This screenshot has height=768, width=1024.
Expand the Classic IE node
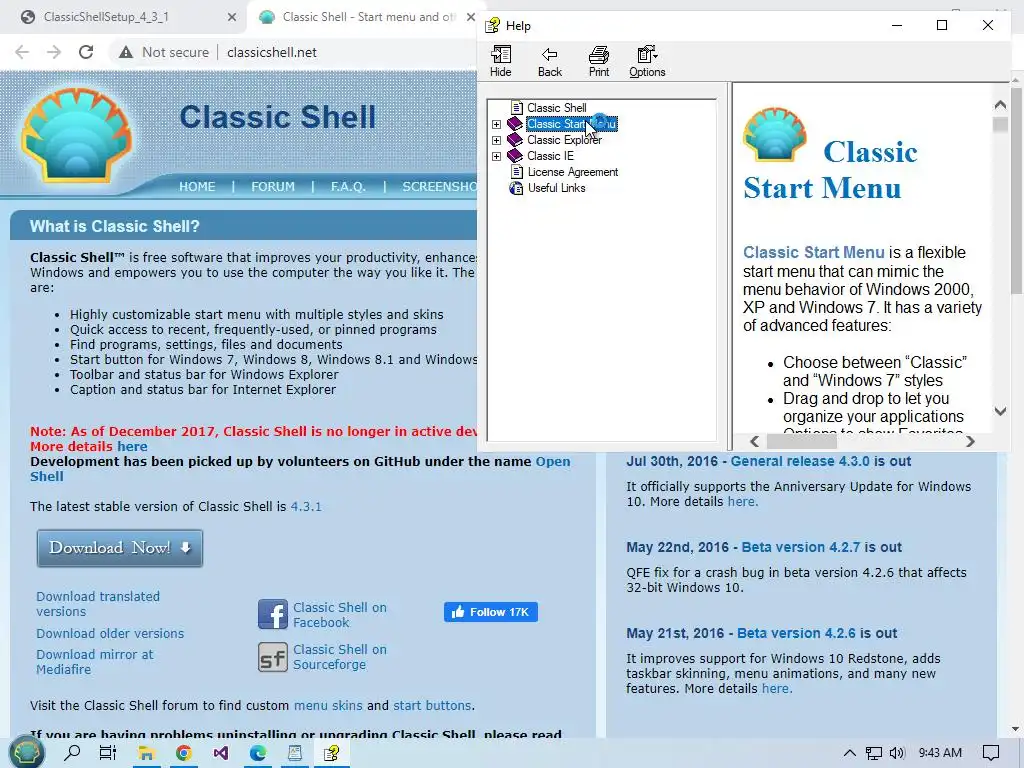(x=496, y=156)
